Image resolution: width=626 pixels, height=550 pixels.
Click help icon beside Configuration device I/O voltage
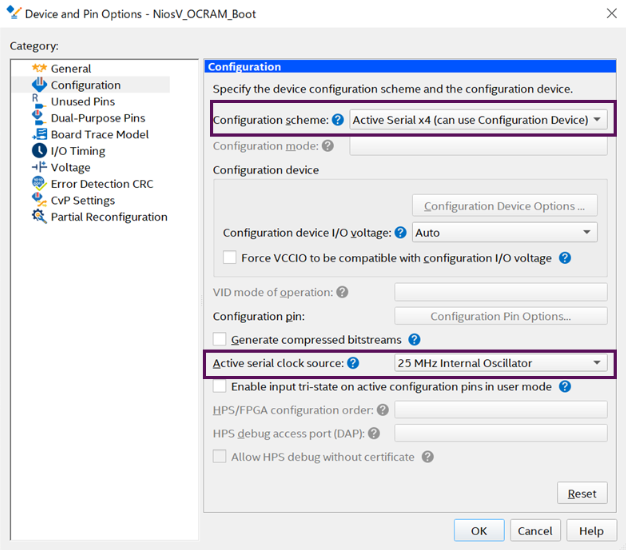click(x=400, y=233)
